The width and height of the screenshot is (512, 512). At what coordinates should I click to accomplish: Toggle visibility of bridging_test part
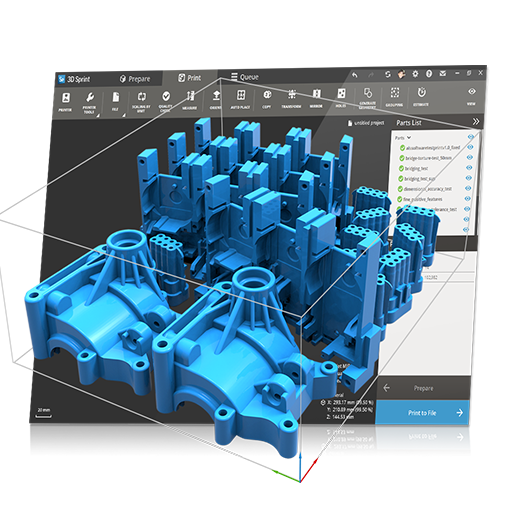tap(469, 168)
